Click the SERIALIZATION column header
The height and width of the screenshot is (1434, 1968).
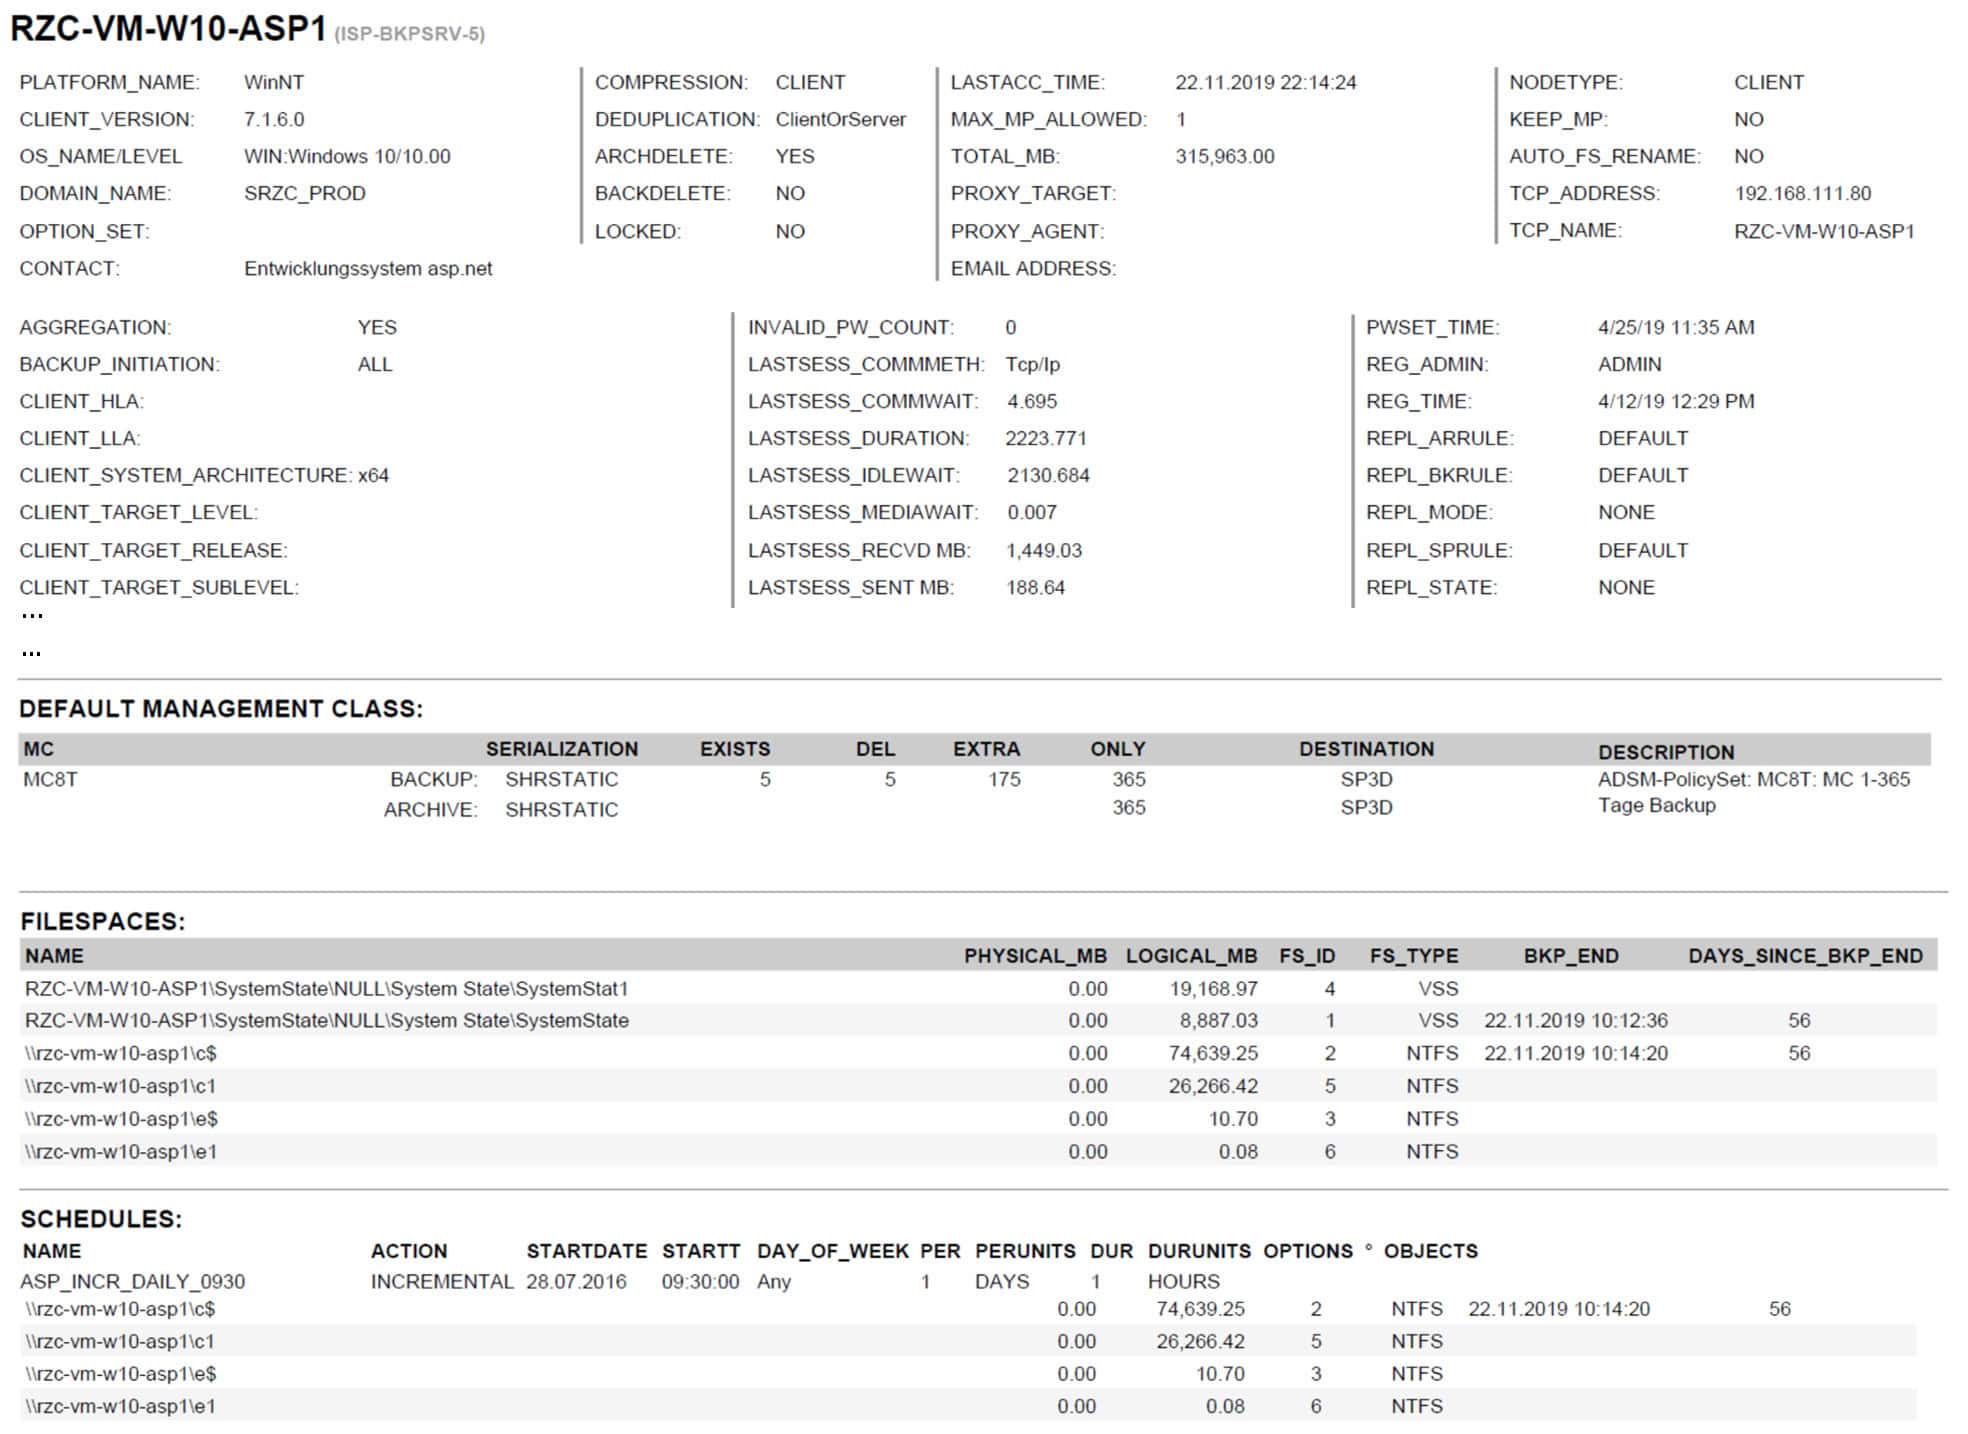click(561, 749)
